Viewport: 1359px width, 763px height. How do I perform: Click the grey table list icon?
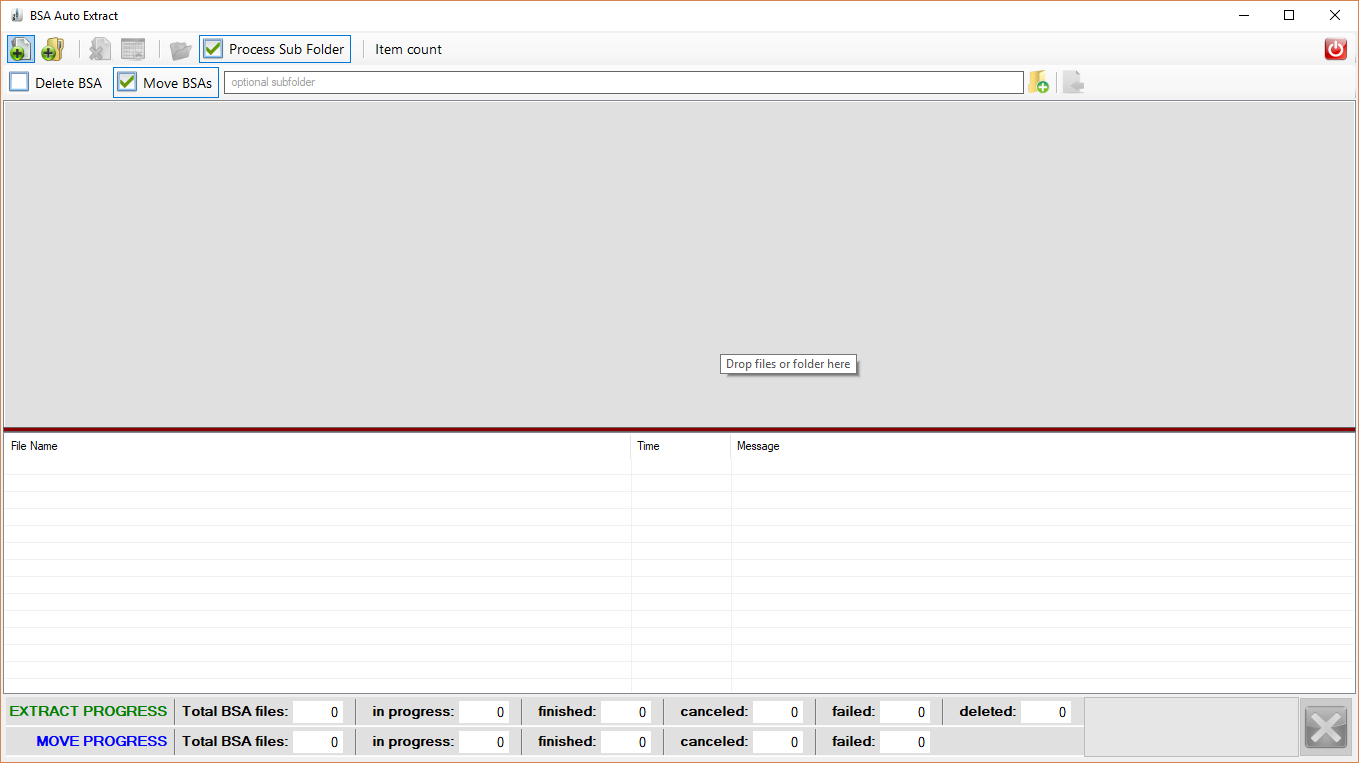(133, 49)
